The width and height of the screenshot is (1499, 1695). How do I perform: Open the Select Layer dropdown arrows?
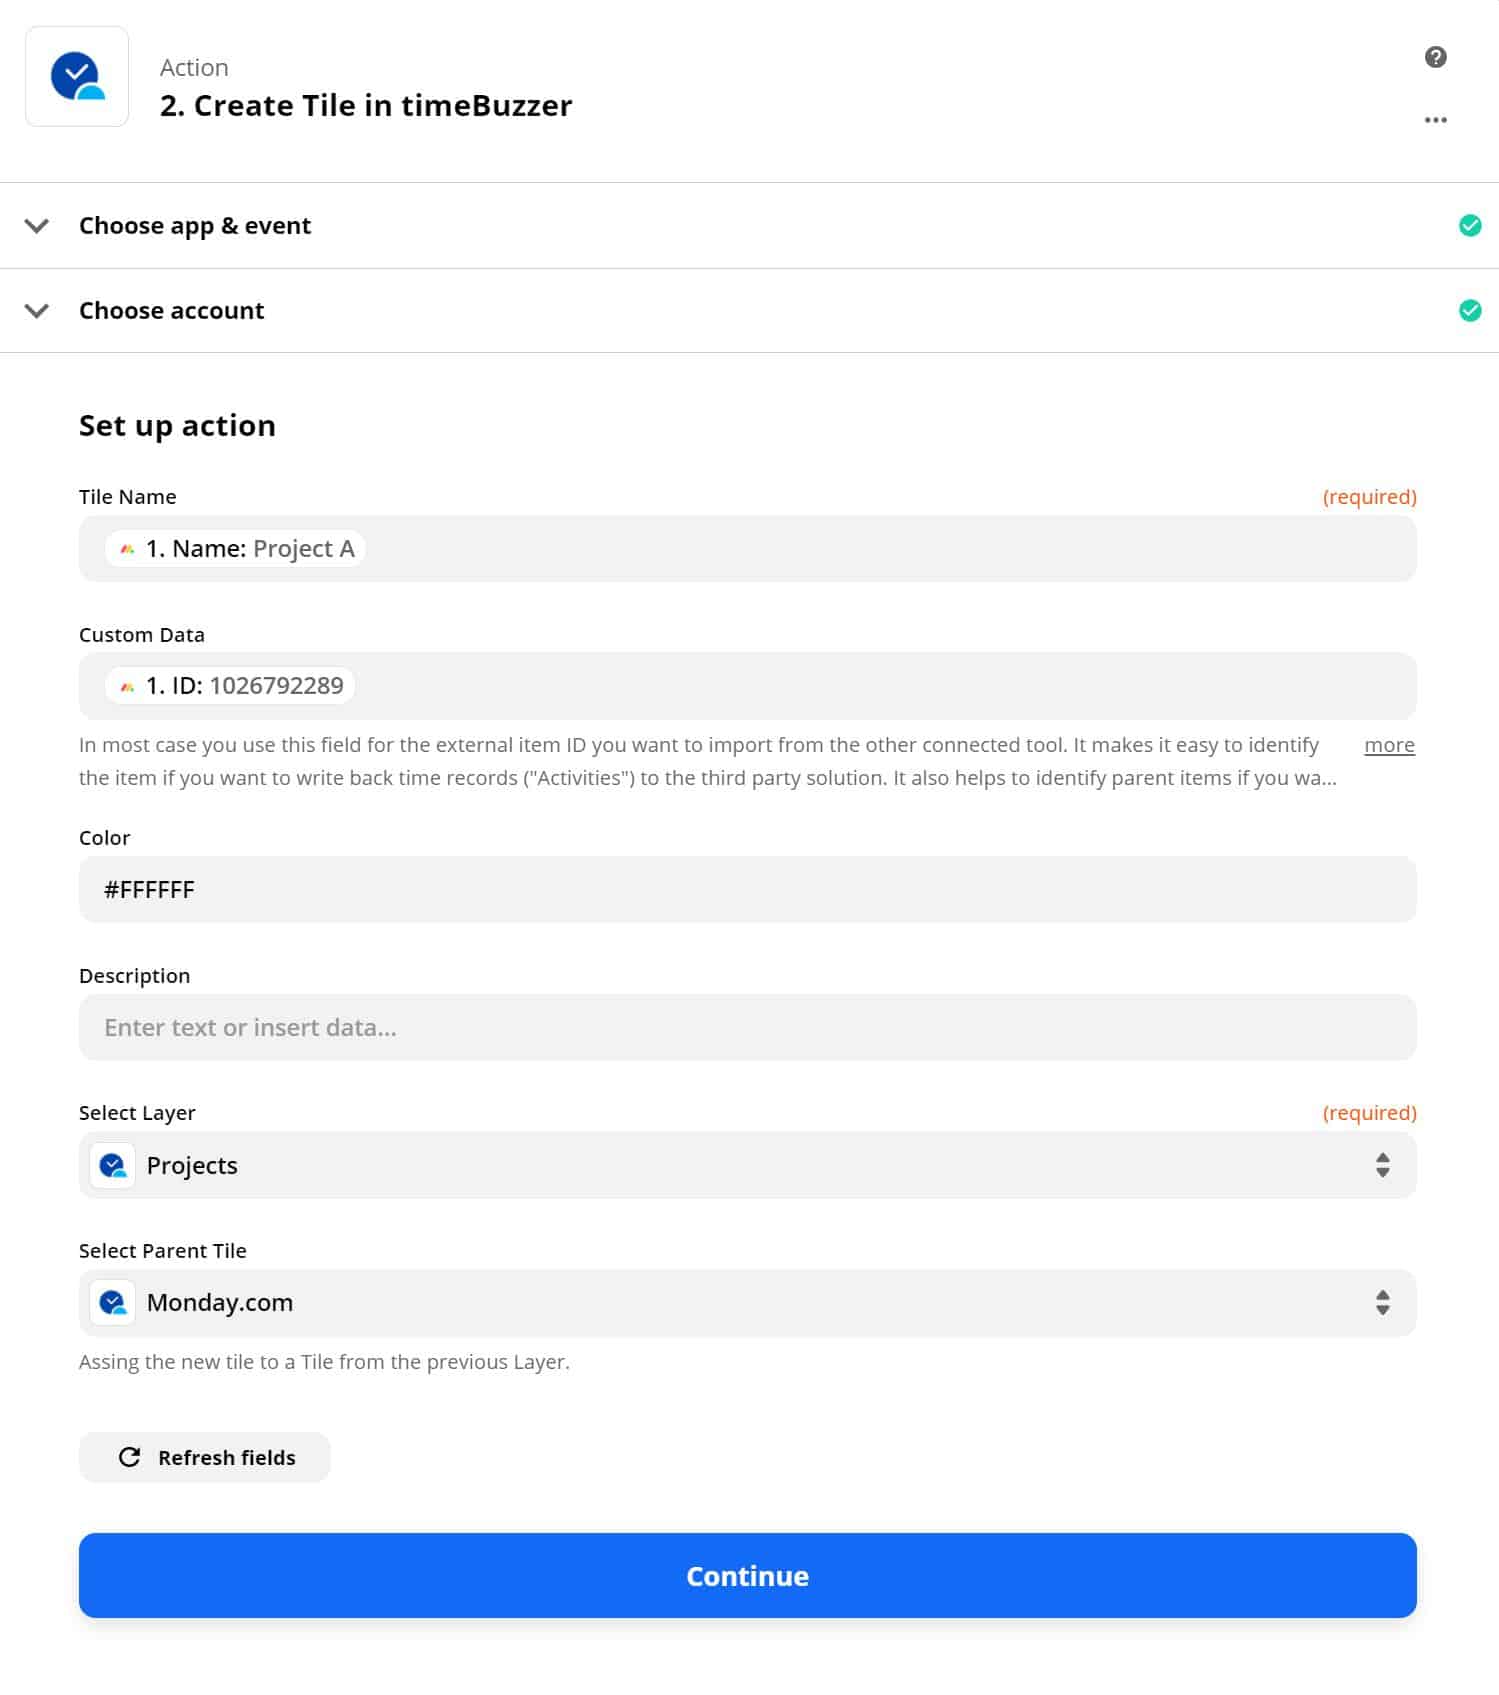pyautogui.click(x=1382, y=1166)
